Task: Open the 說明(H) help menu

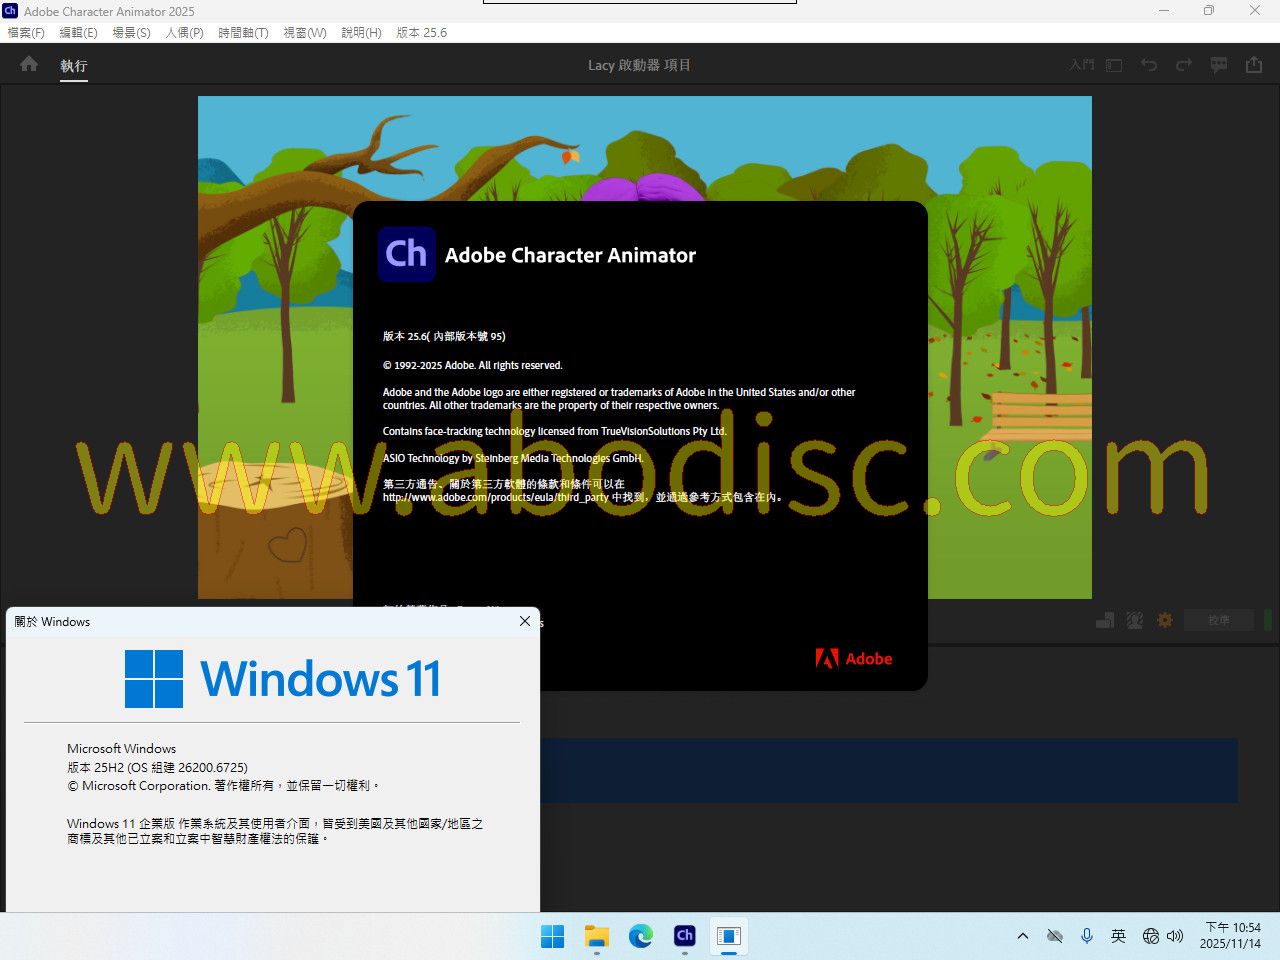Action: pos(361,32)
